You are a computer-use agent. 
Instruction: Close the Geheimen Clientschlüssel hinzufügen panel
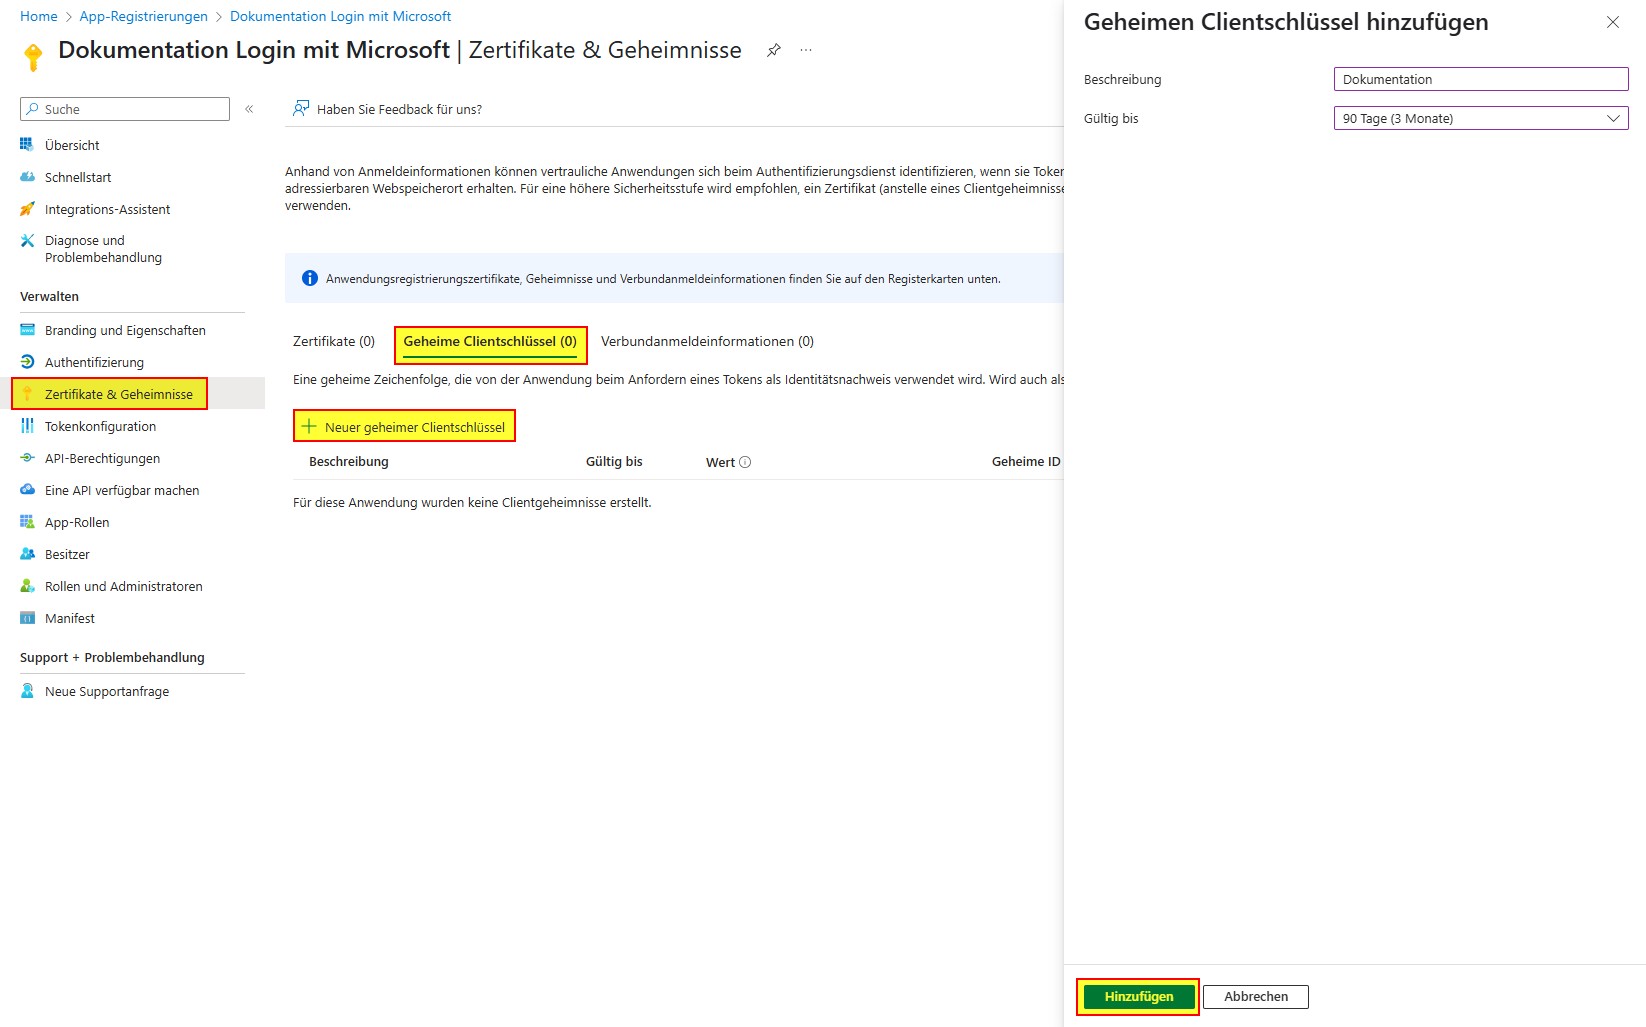point(1612,22)
